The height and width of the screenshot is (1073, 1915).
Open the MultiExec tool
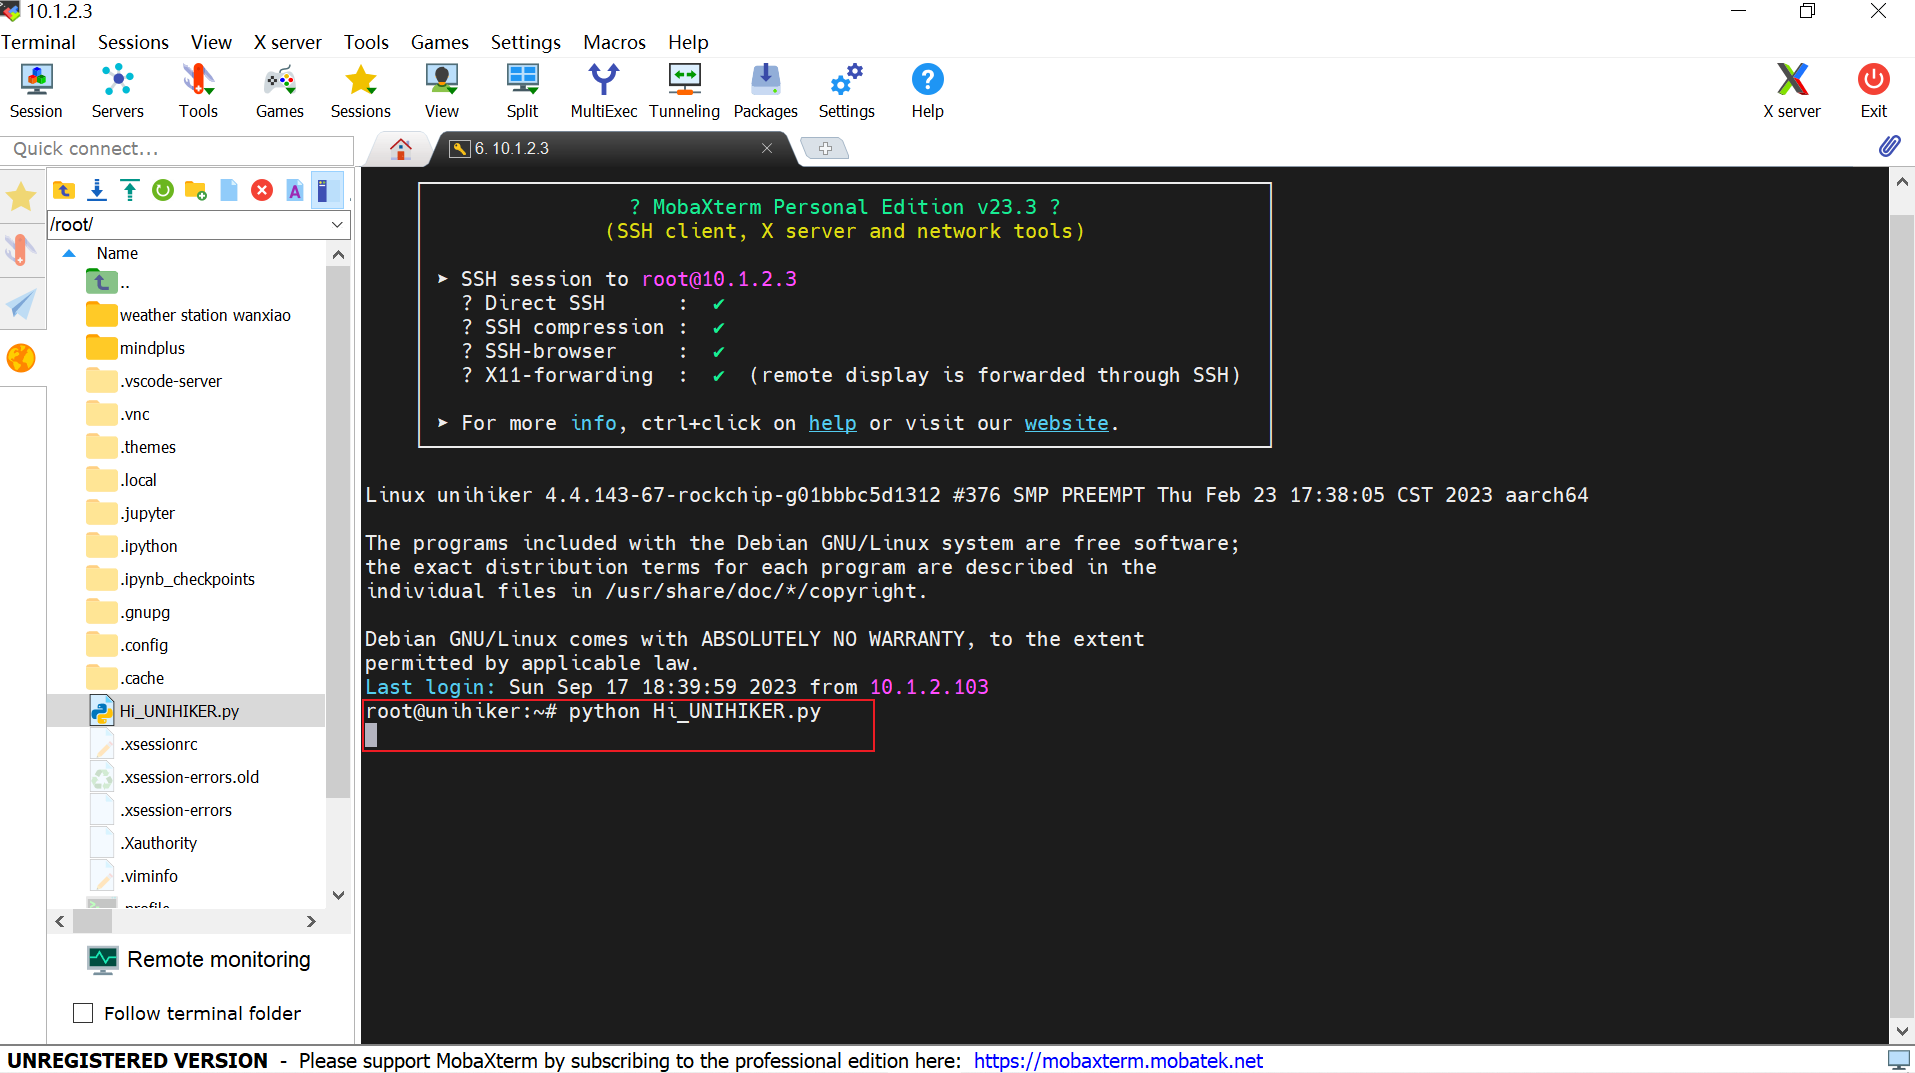[603, 90]
